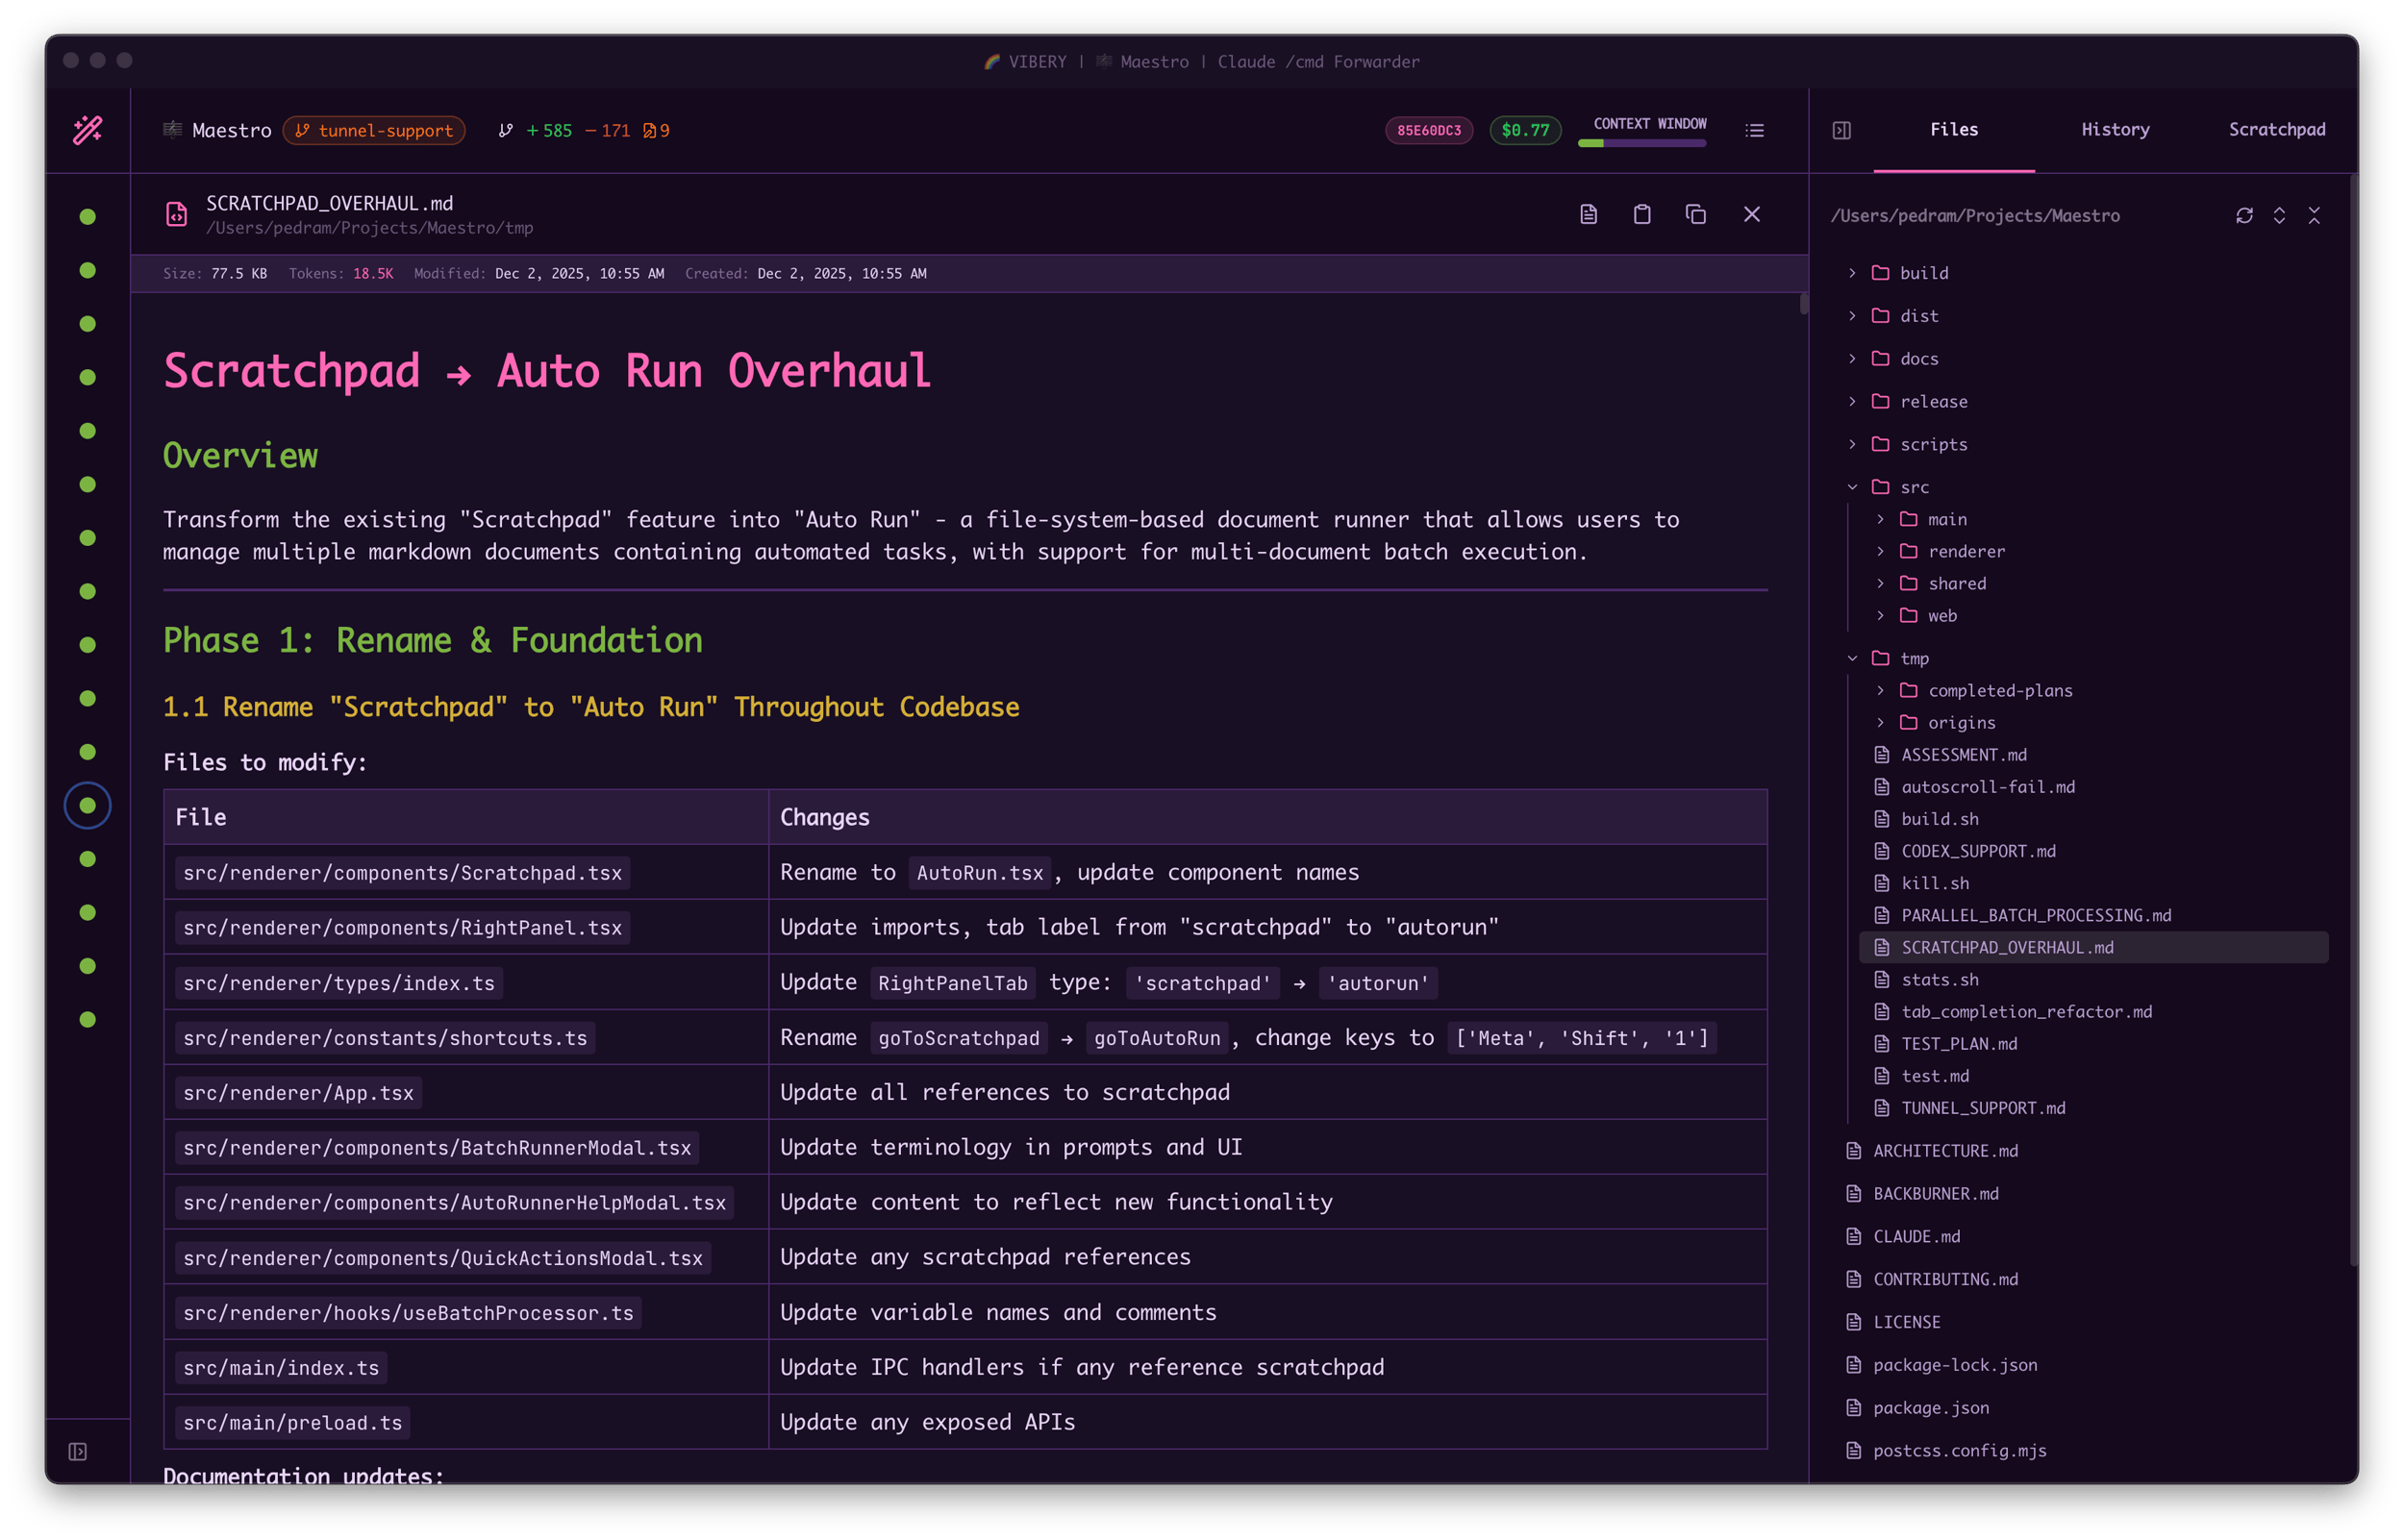
Task: Click the duplicate copy icon in file header
Action: pyautogui.click(x=1695, y=214)
